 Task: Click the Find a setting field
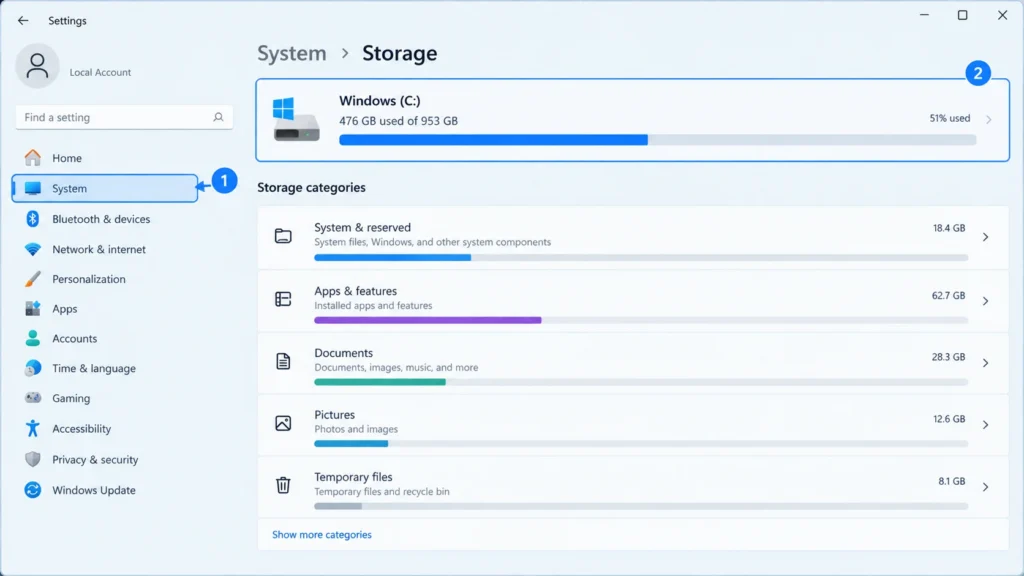click(124, 117)
